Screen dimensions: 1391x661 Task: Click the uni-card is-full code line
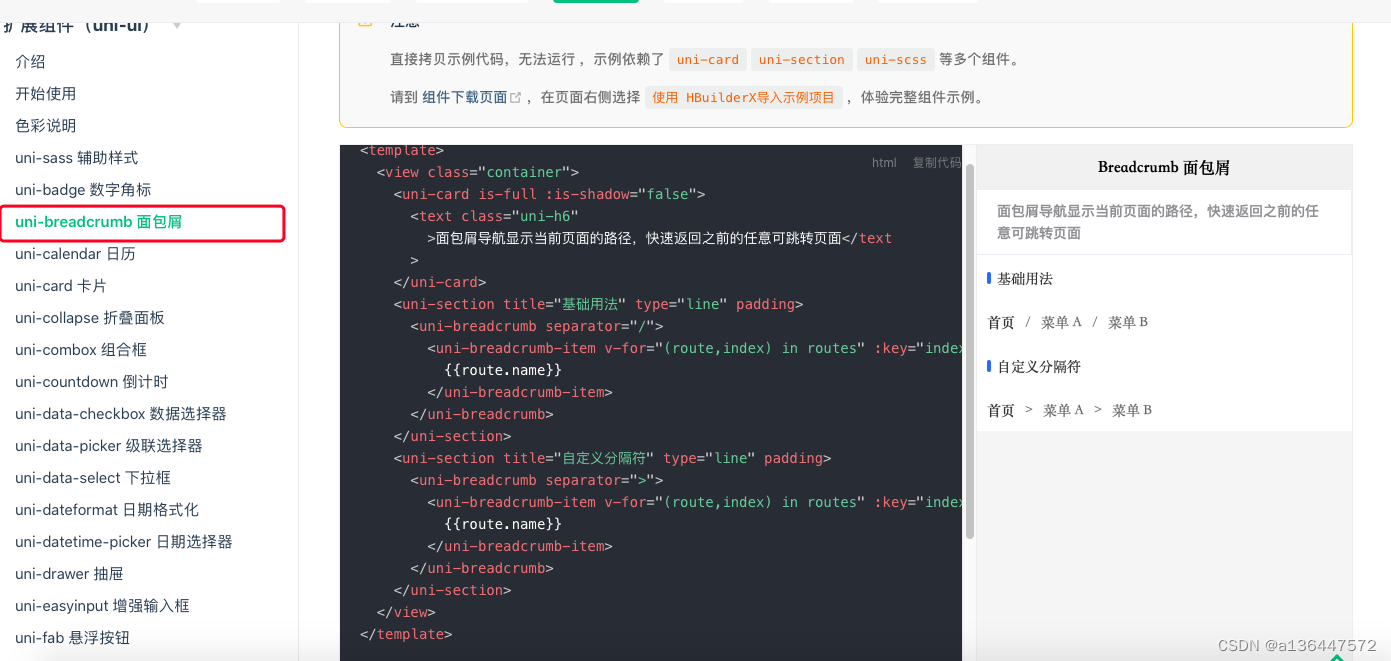(x=550, y=194)
